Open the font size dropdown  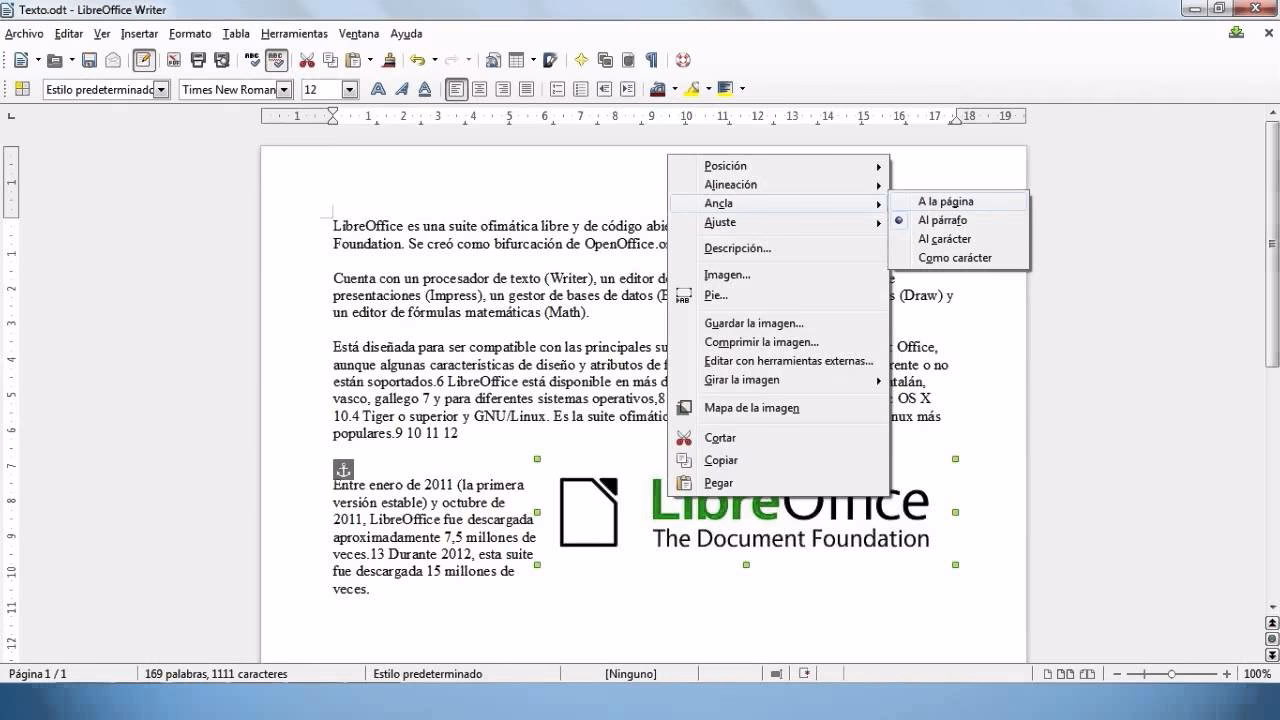348,89
